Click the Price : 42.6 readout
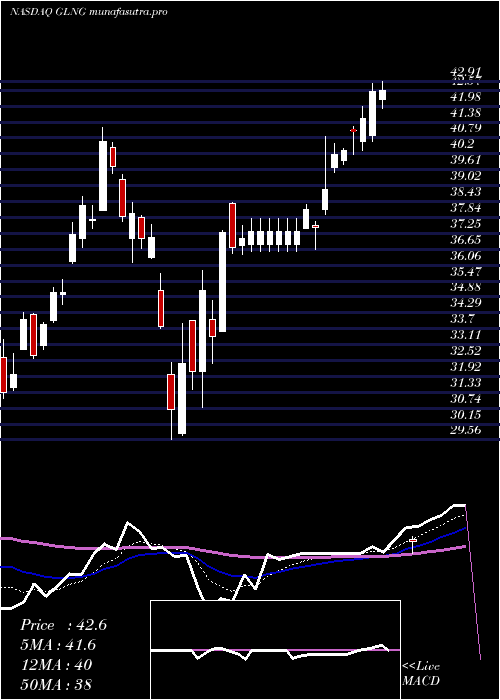Viewport: 500px width, 700px height. [x=63, y=625]
